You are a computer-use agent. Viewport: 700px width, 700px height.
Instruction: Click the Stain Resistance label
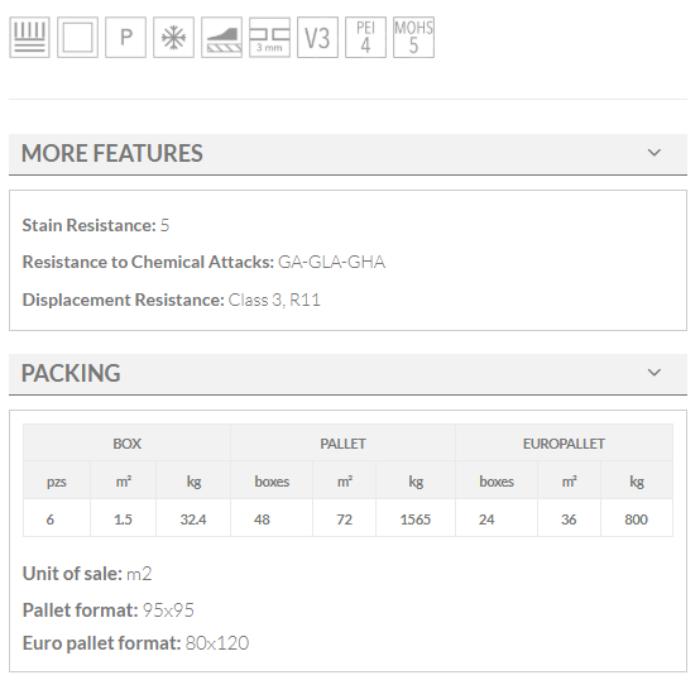88,226
